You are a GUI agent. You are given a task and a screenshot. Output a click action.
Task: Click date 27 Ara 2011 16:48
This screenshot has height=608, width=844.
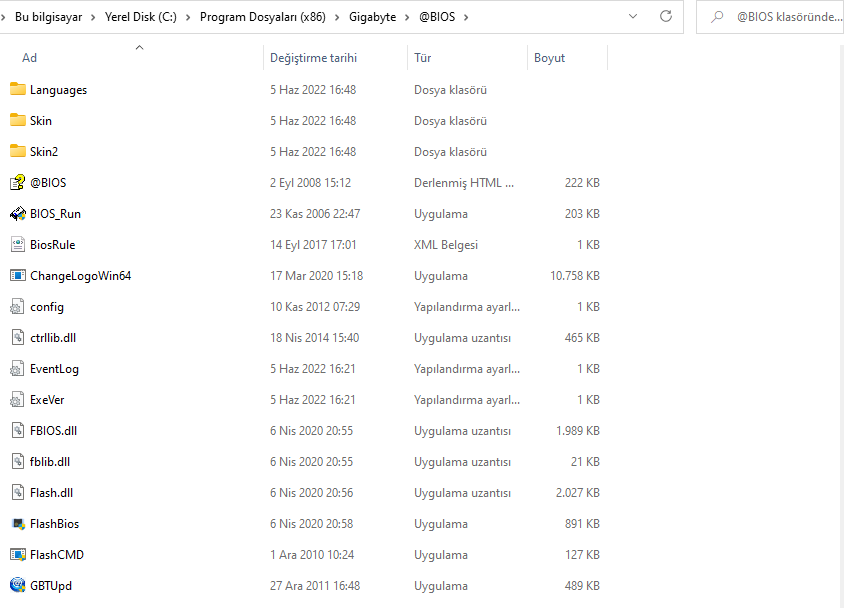[315, 585]
